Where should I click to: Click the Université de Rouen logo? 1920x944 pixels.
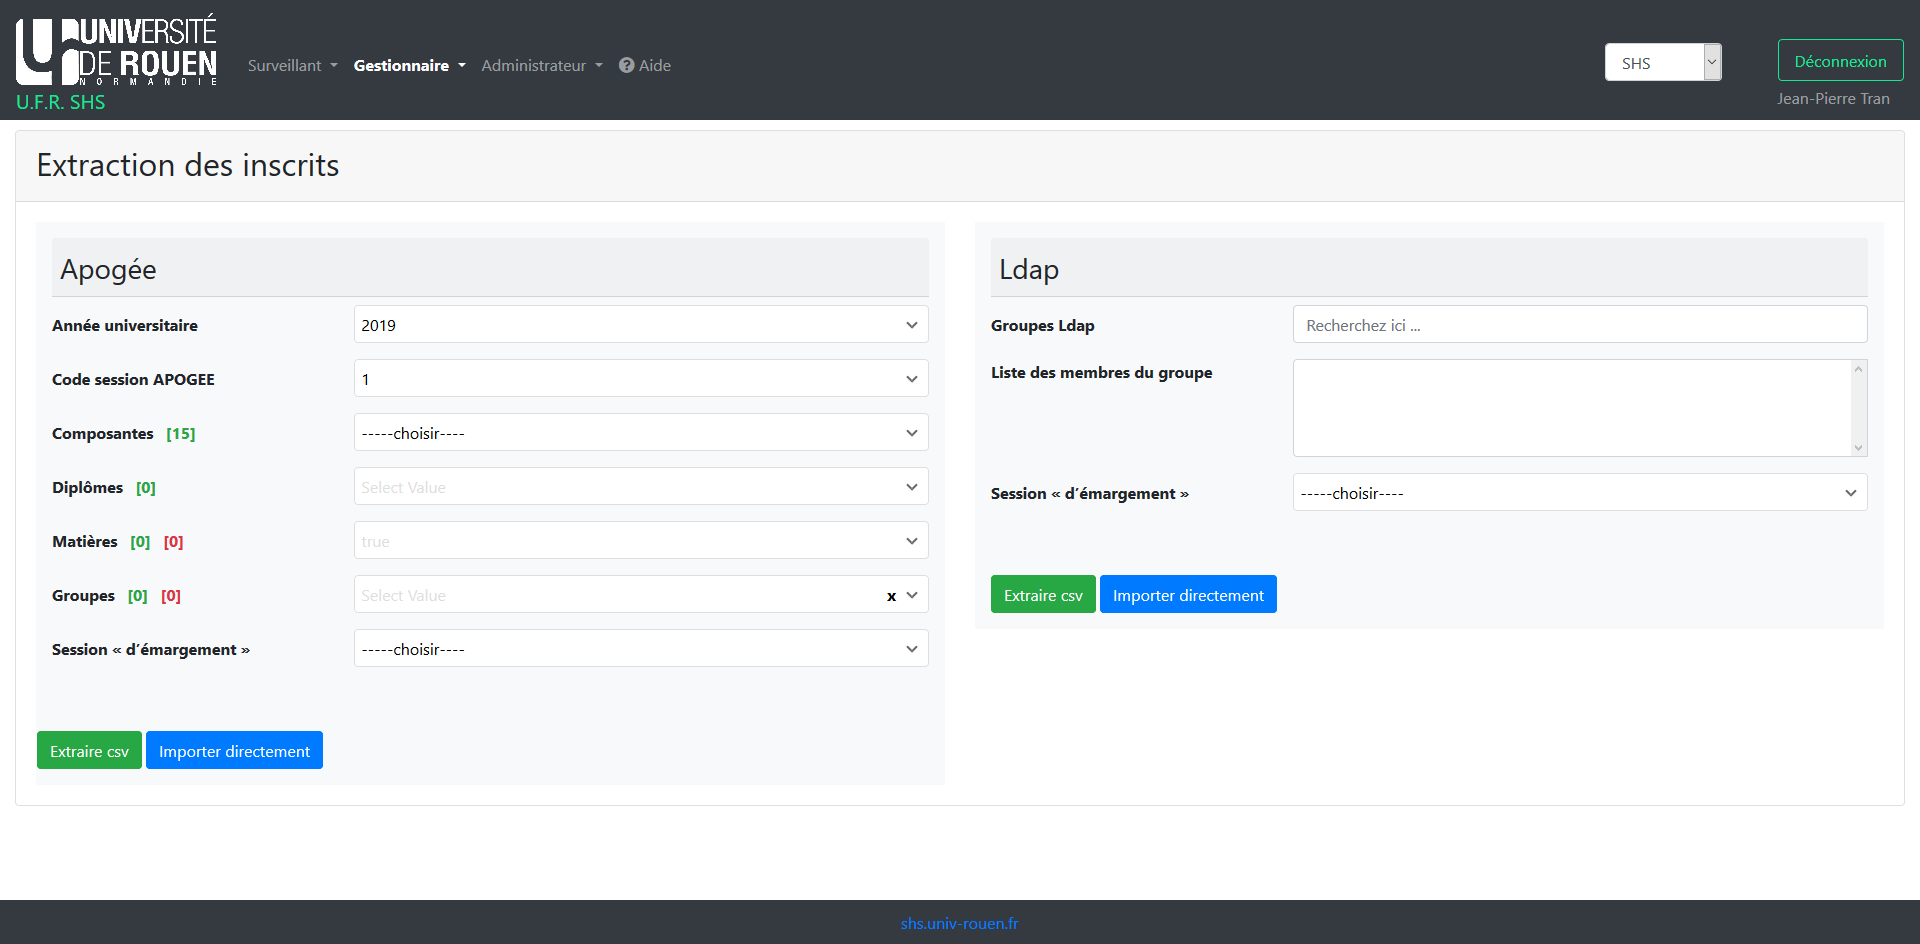[x=116, y=52]
